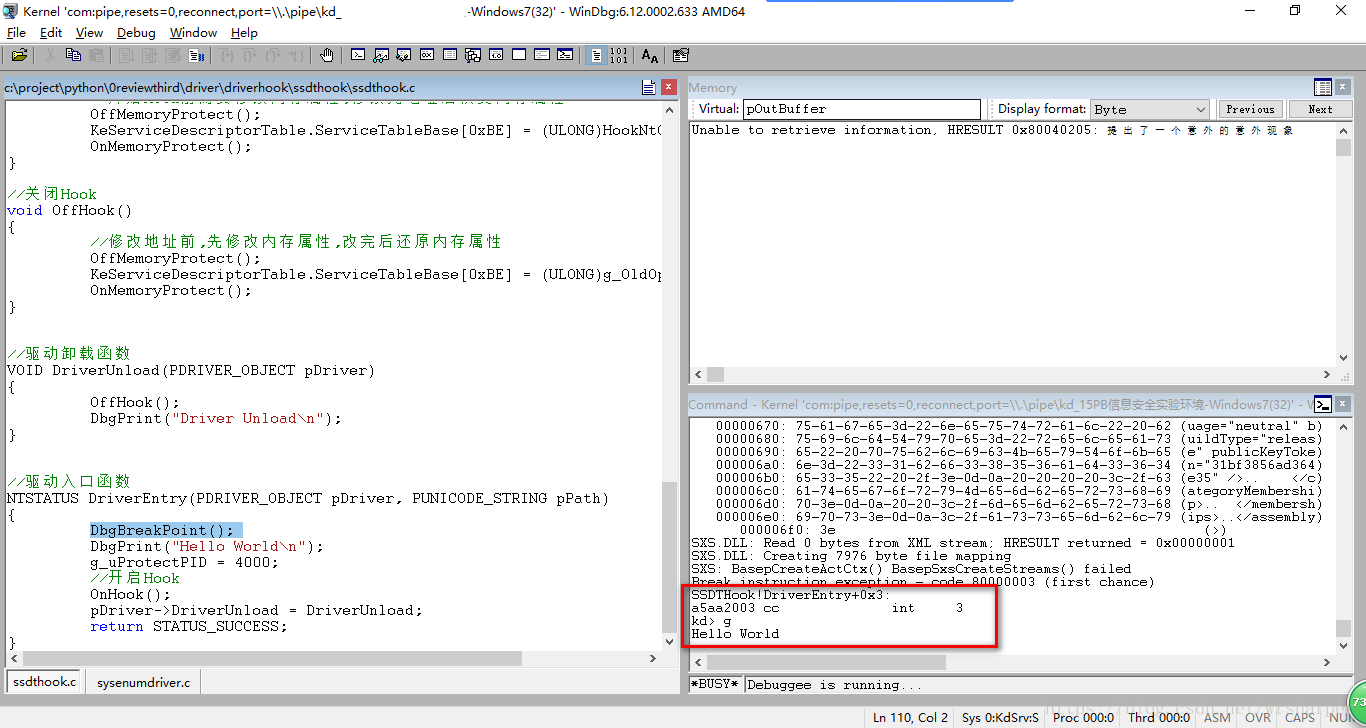Click the Memory window toolbar-menu icon
The image size is (1366, 728).
1322,88
